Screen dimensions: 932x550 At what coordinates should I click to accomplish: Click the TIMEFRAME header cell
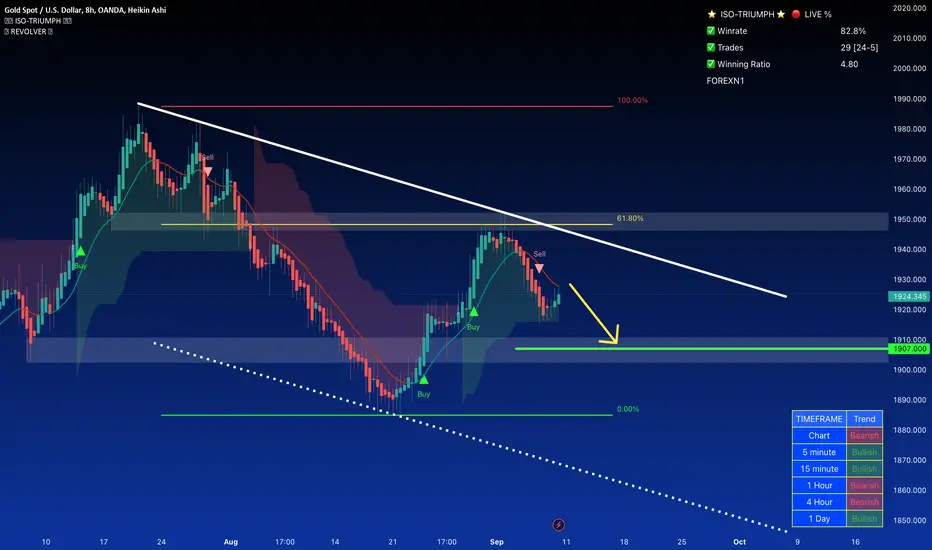click(x=819, y=419)
